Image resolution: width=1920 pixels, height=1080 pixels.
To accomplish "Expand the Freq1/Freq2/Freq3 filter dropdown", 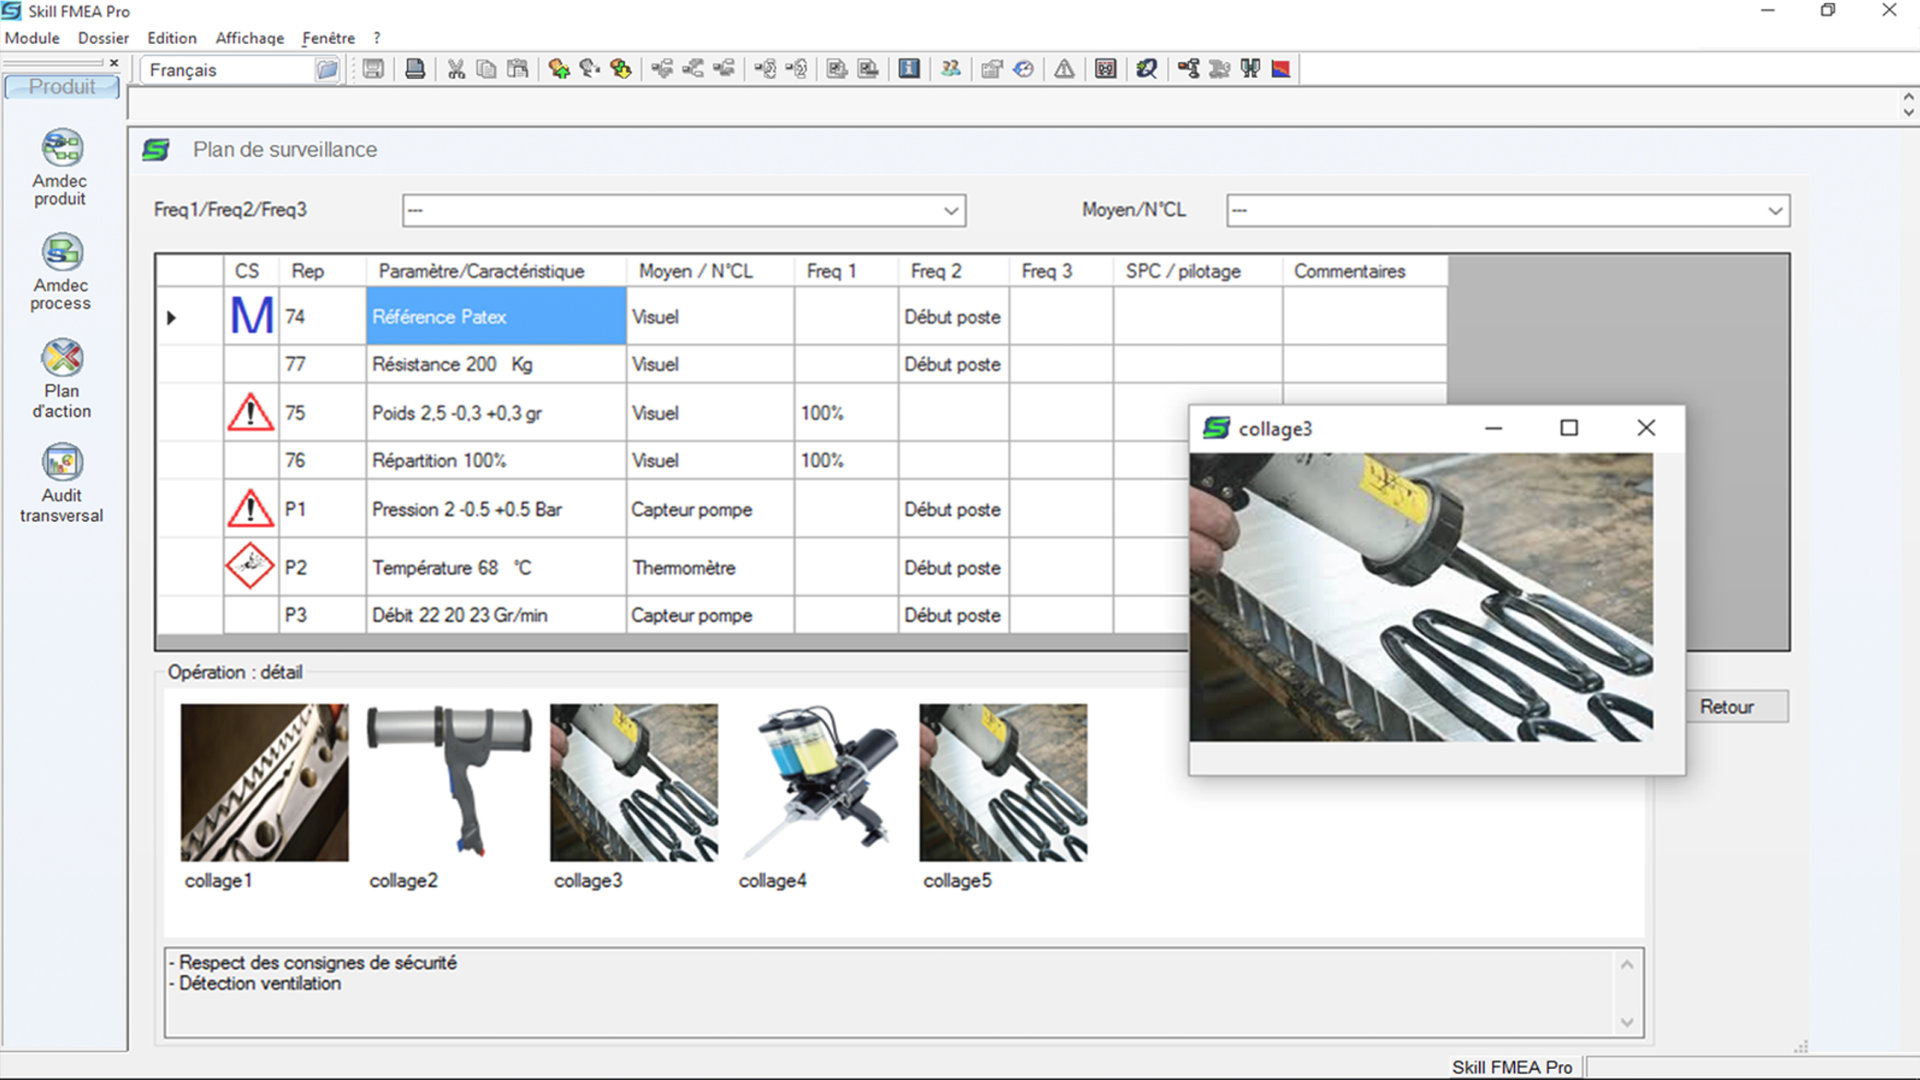I will (951, 211).
